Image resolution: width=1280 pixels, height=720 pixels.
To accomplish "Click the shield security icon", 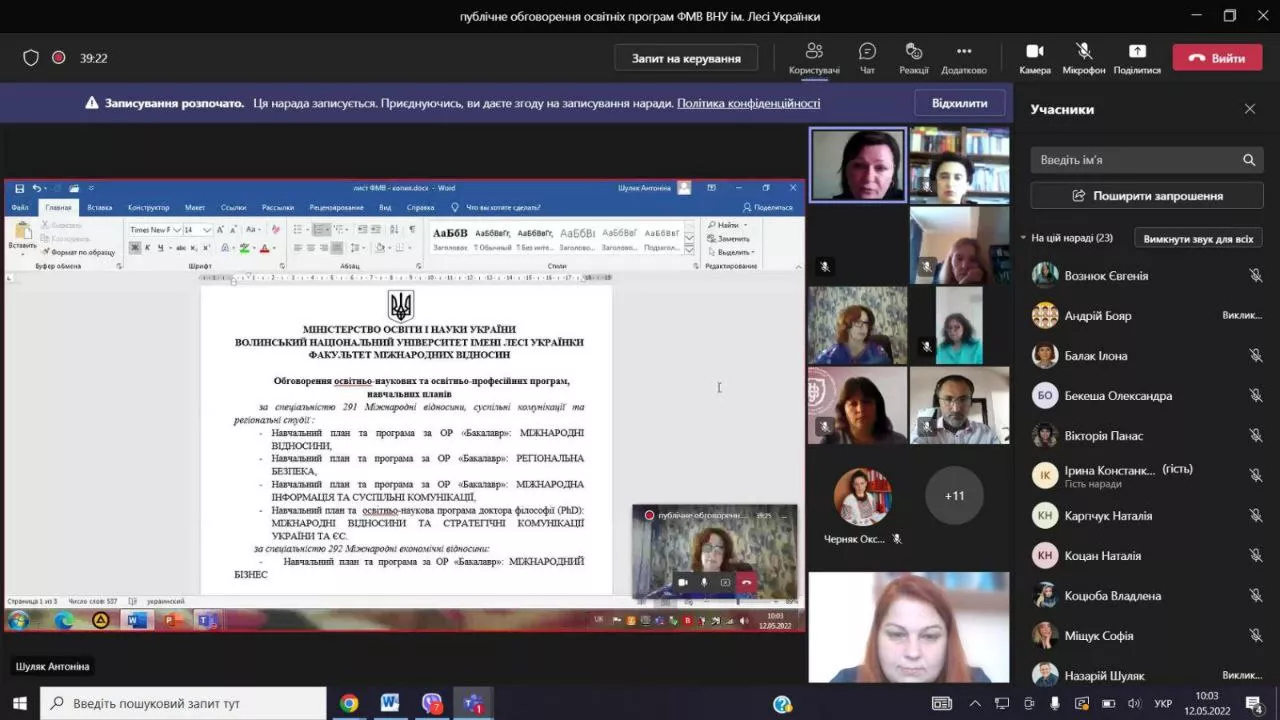I will click(31, 58).
